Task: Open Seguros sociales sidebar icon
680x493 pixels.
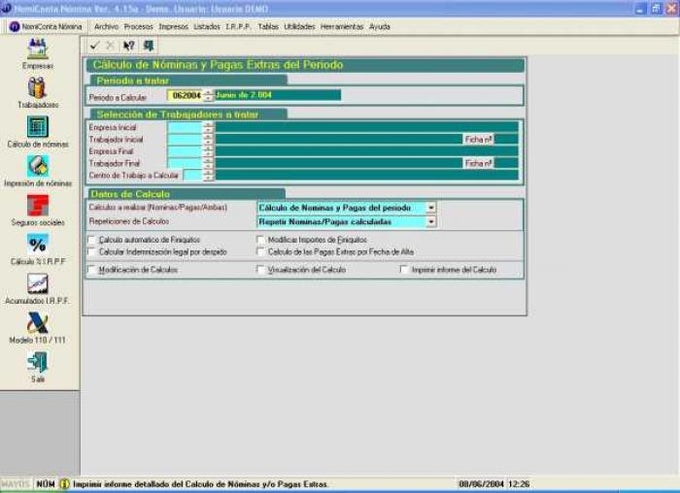Action: coord(38,205)
